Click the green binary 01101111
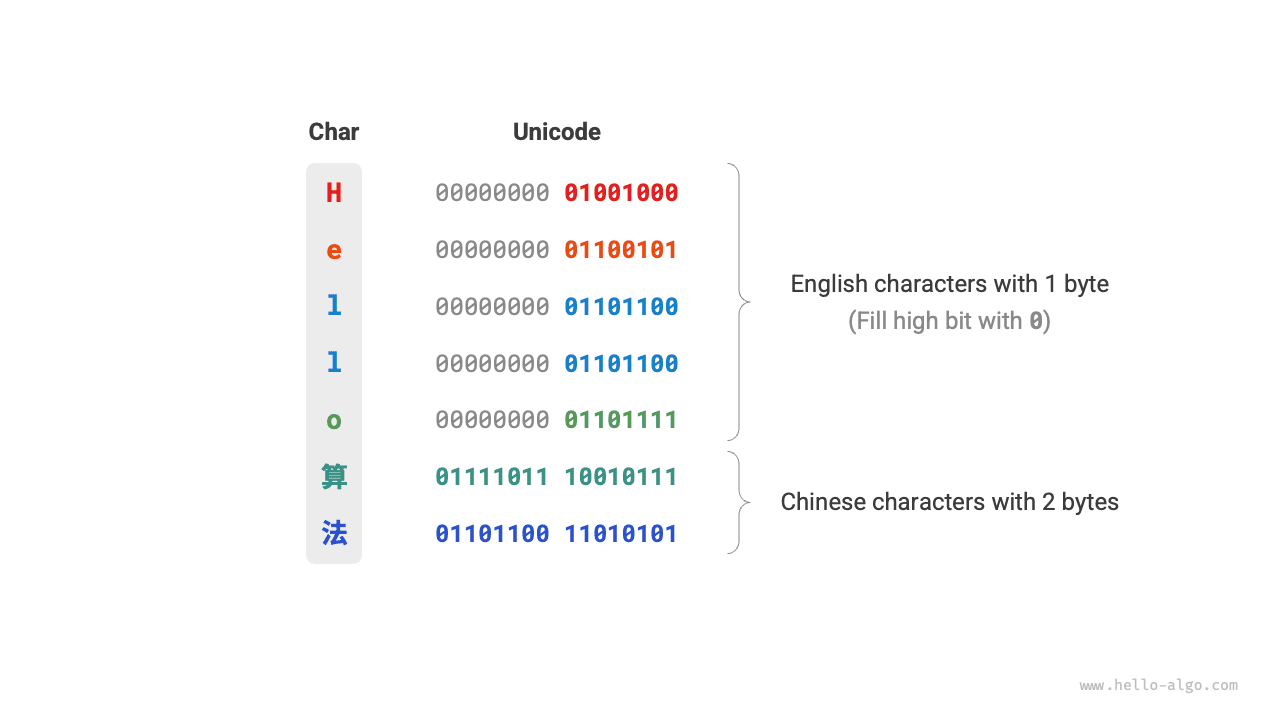The height and width of the screenshot is (720, 1280). 621,420
